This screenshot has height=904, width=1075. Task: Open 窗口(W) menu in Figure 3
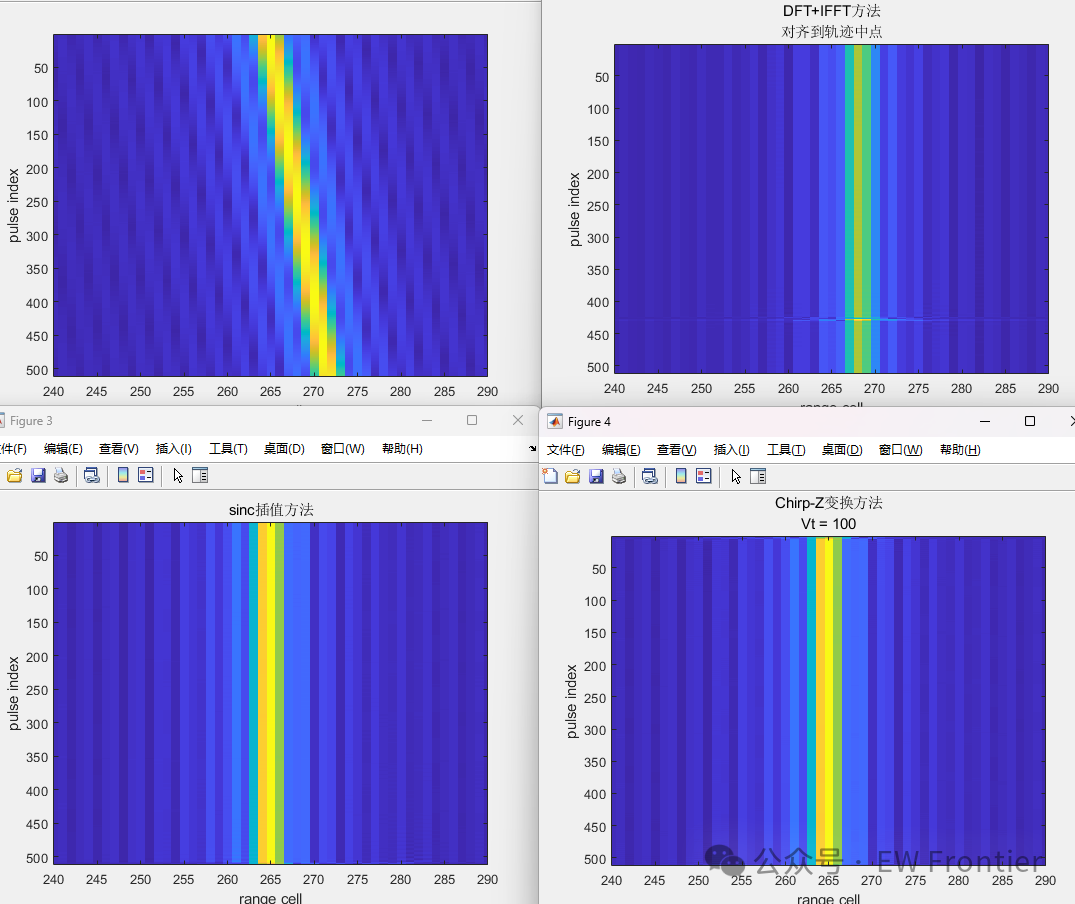pyautogui.click(x=343, y=449)
